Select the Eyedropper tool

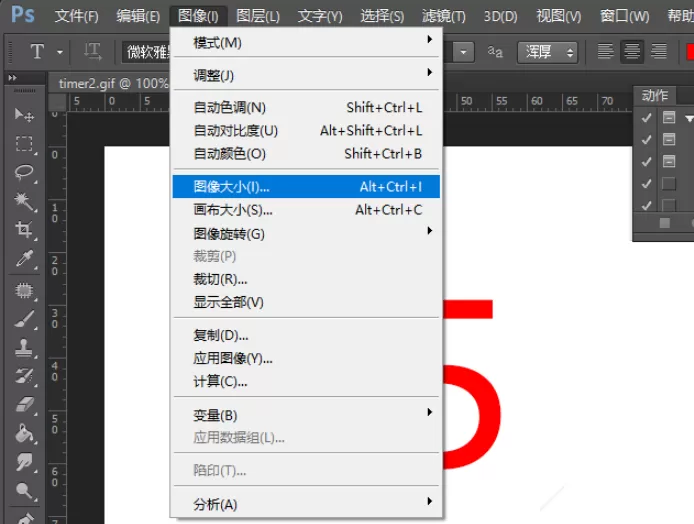coord(24,258)
